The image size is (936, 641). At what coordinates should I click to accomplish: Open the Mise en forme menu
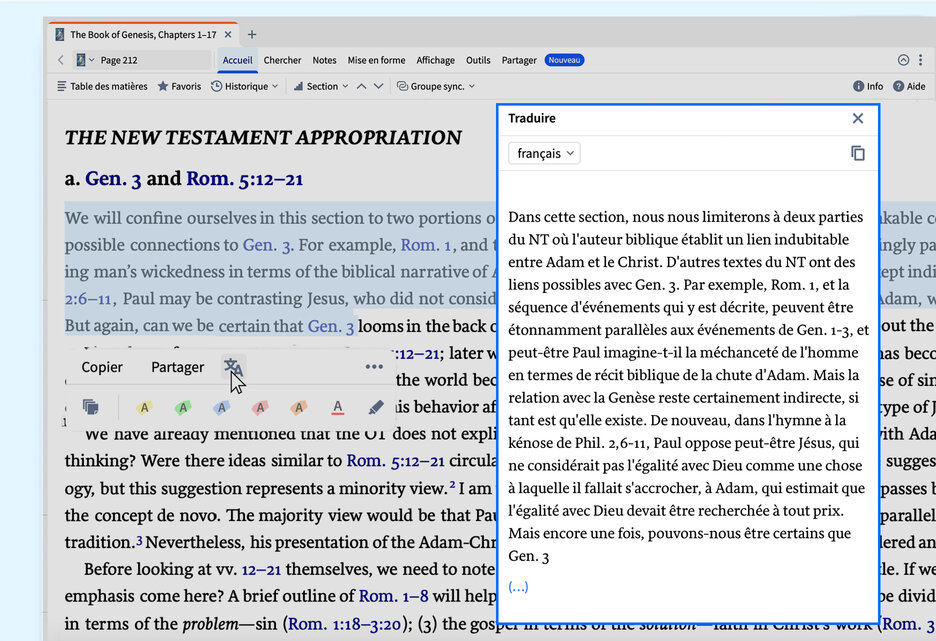(376, 60)
